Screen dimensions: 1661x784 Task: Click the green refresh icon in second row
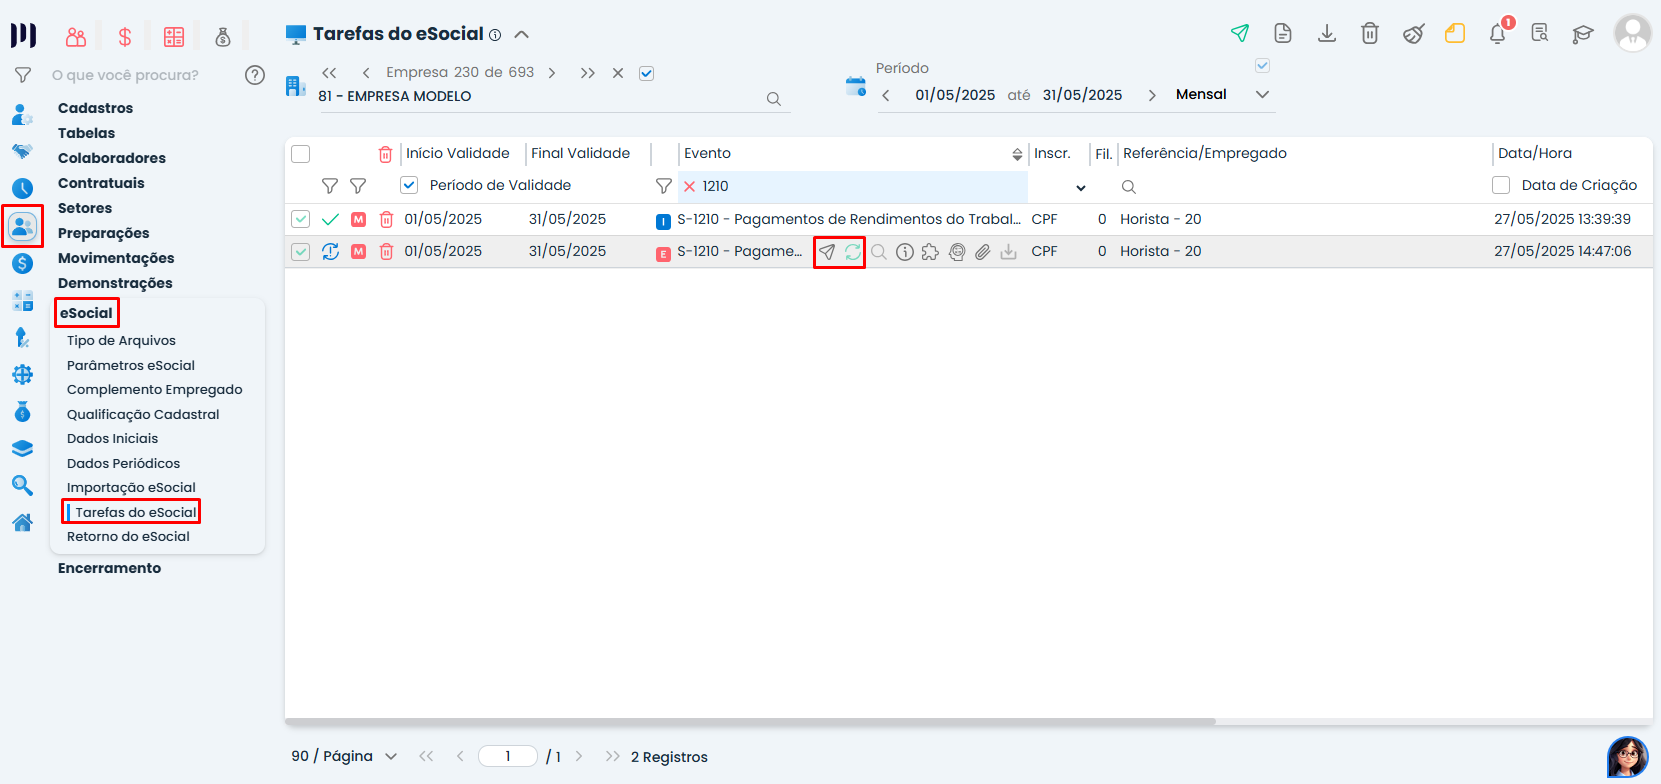point(852,252)
